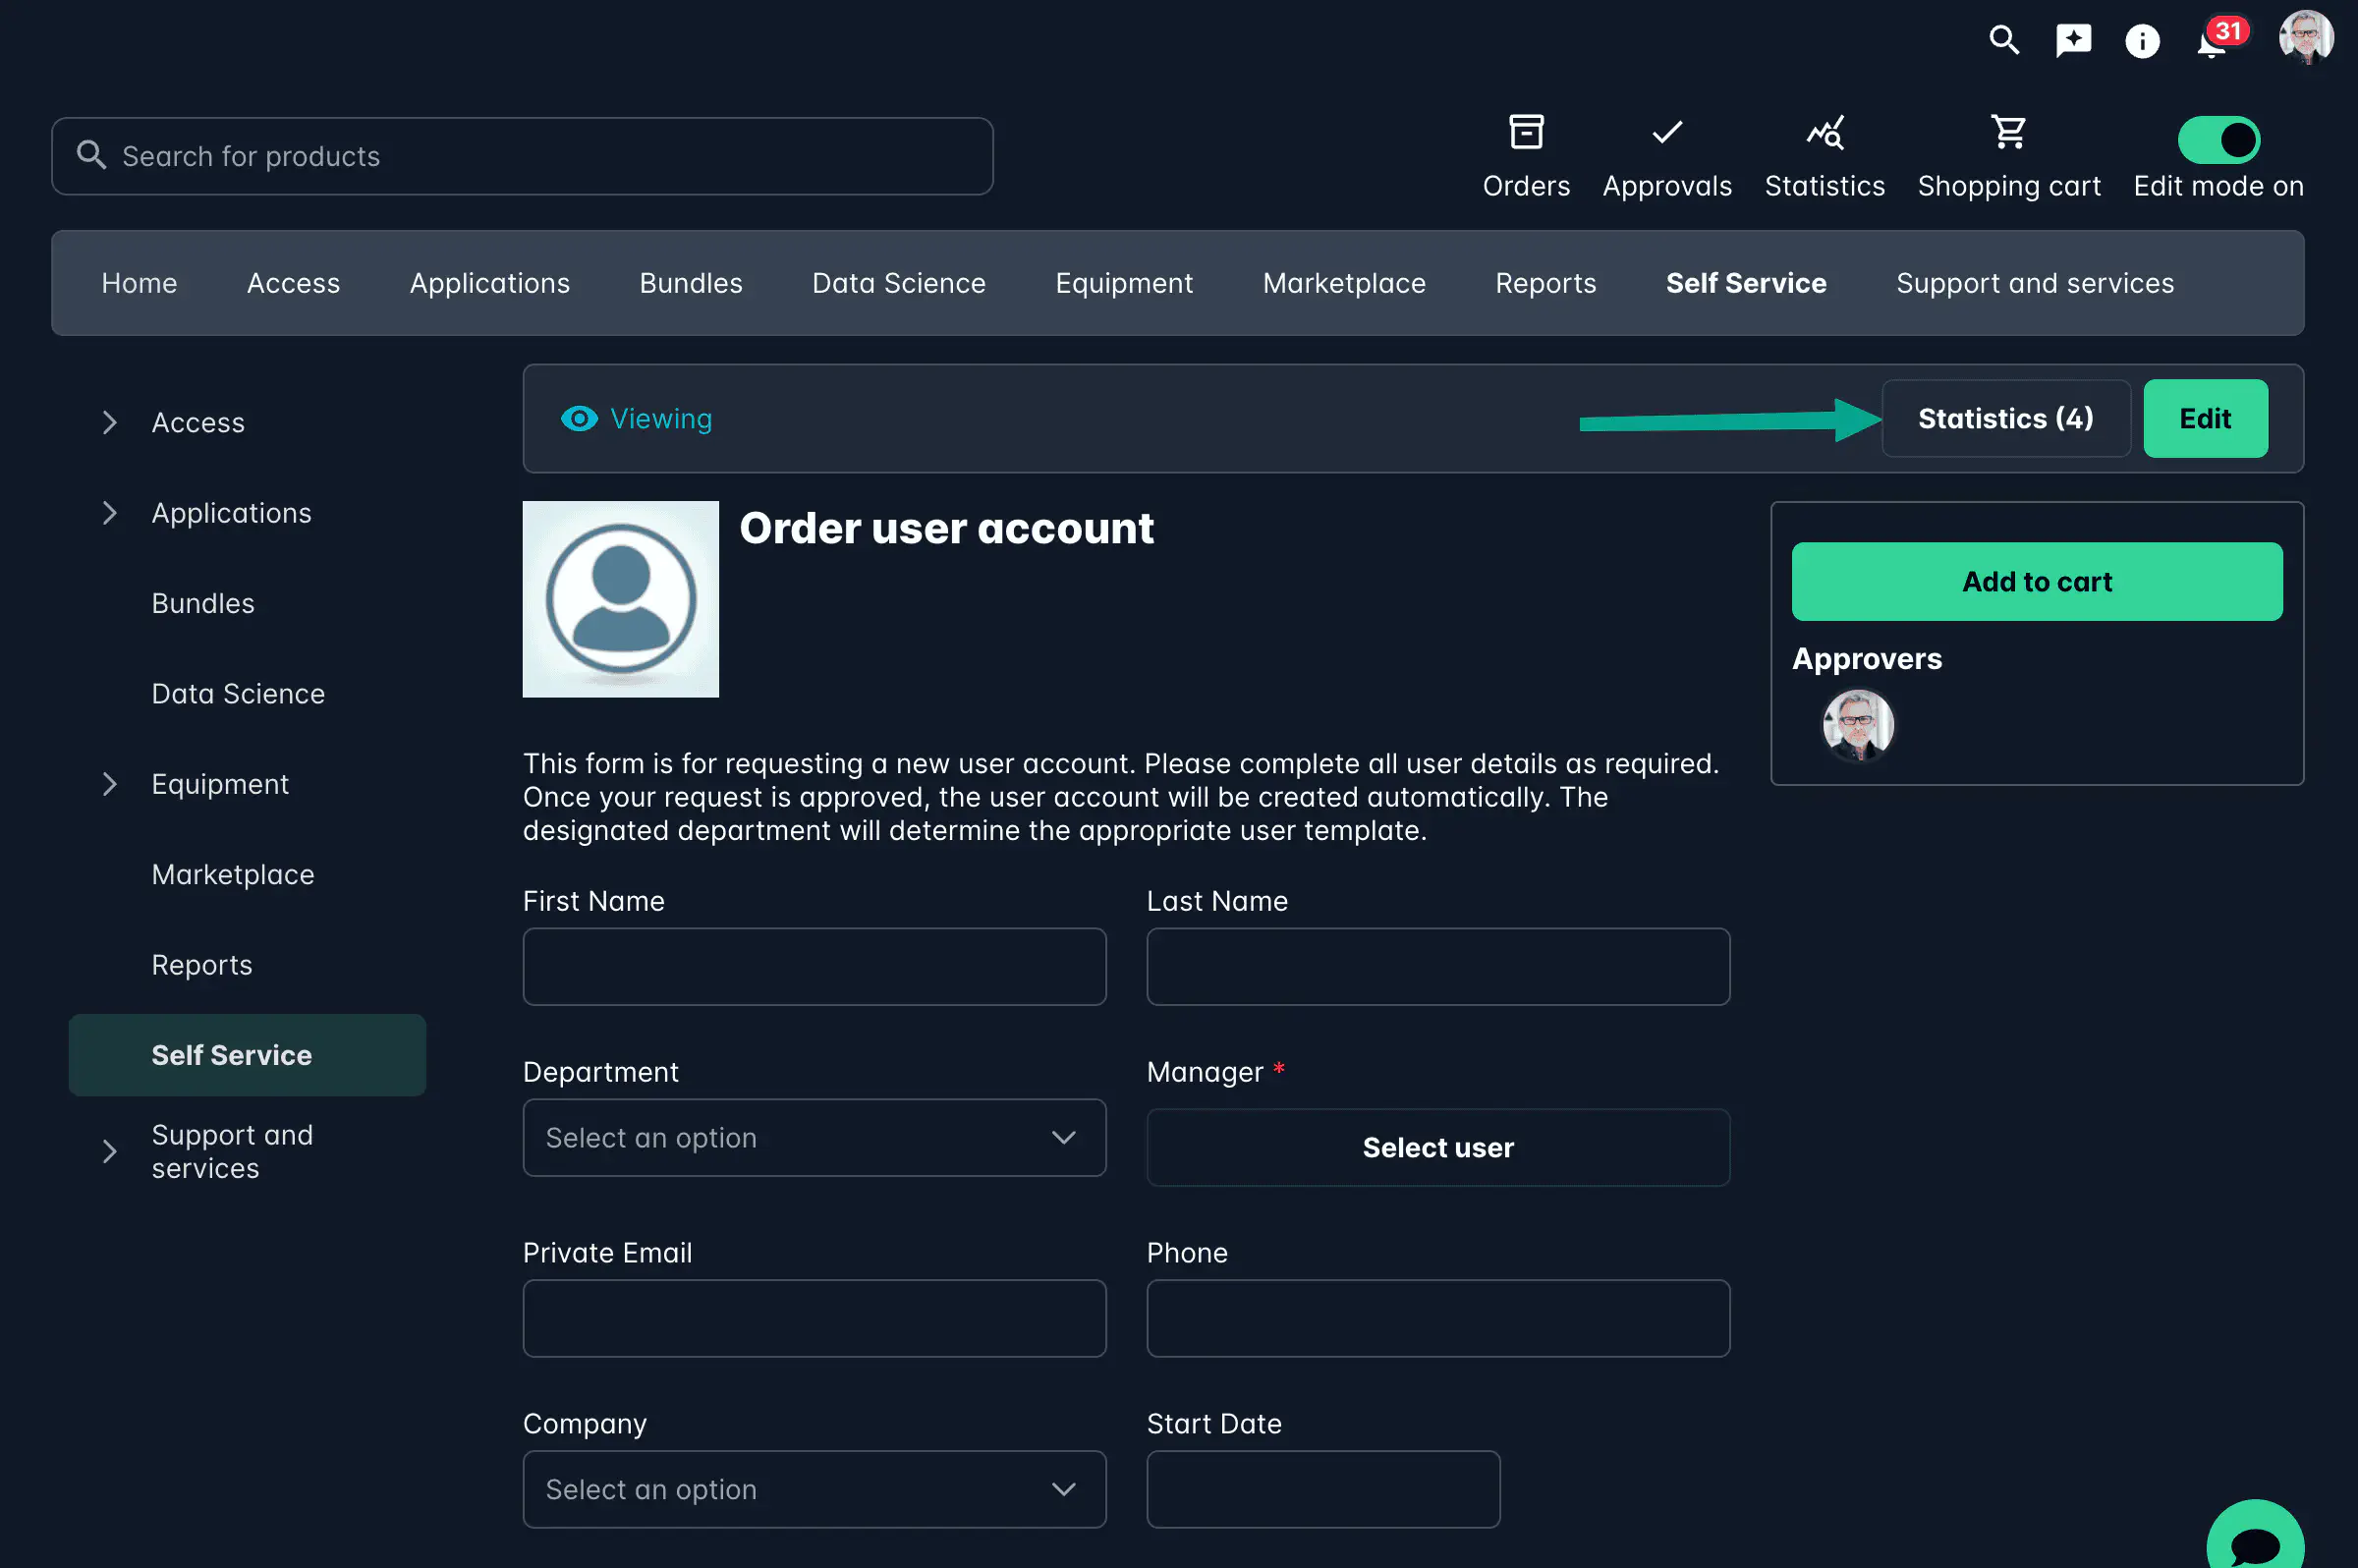Click the search magnifier in the top bar
Screen dimensions: 2358x1568
[2004, 40]
